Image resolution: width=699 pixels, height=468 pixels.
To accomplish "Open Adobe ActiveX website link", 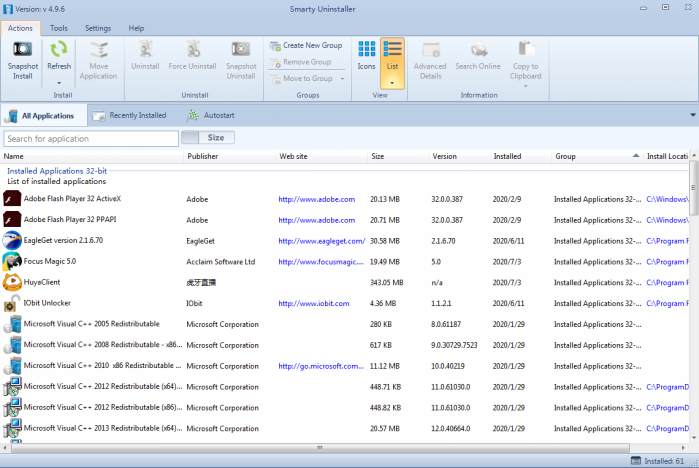I will pos(317,199).
